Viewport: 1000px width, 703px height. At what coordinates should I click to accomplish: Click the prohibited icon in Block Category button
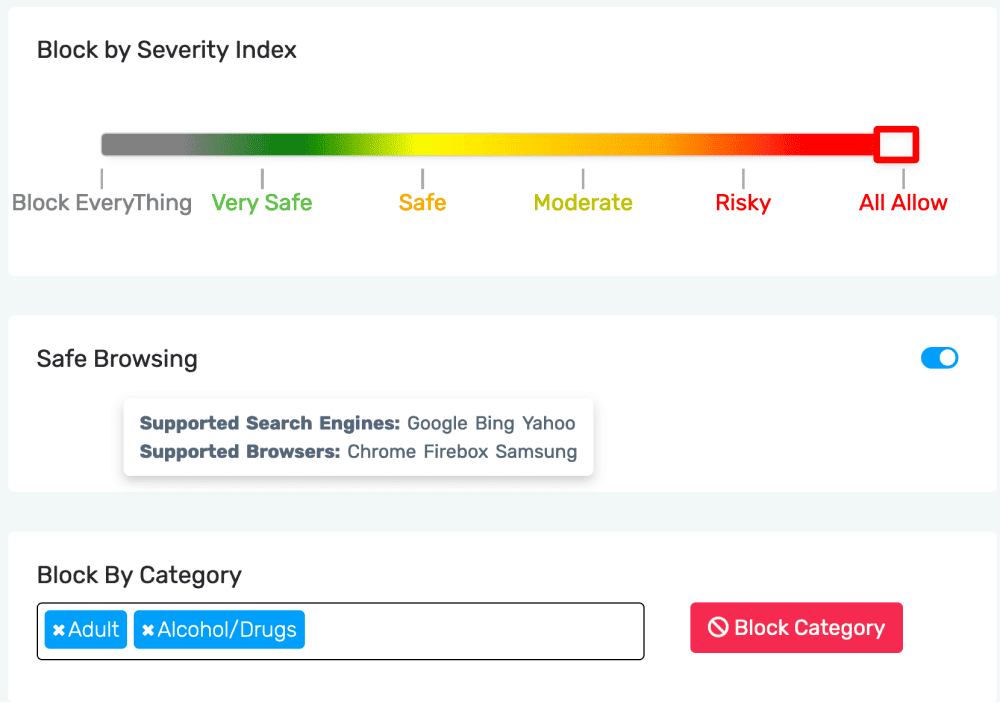718,627
